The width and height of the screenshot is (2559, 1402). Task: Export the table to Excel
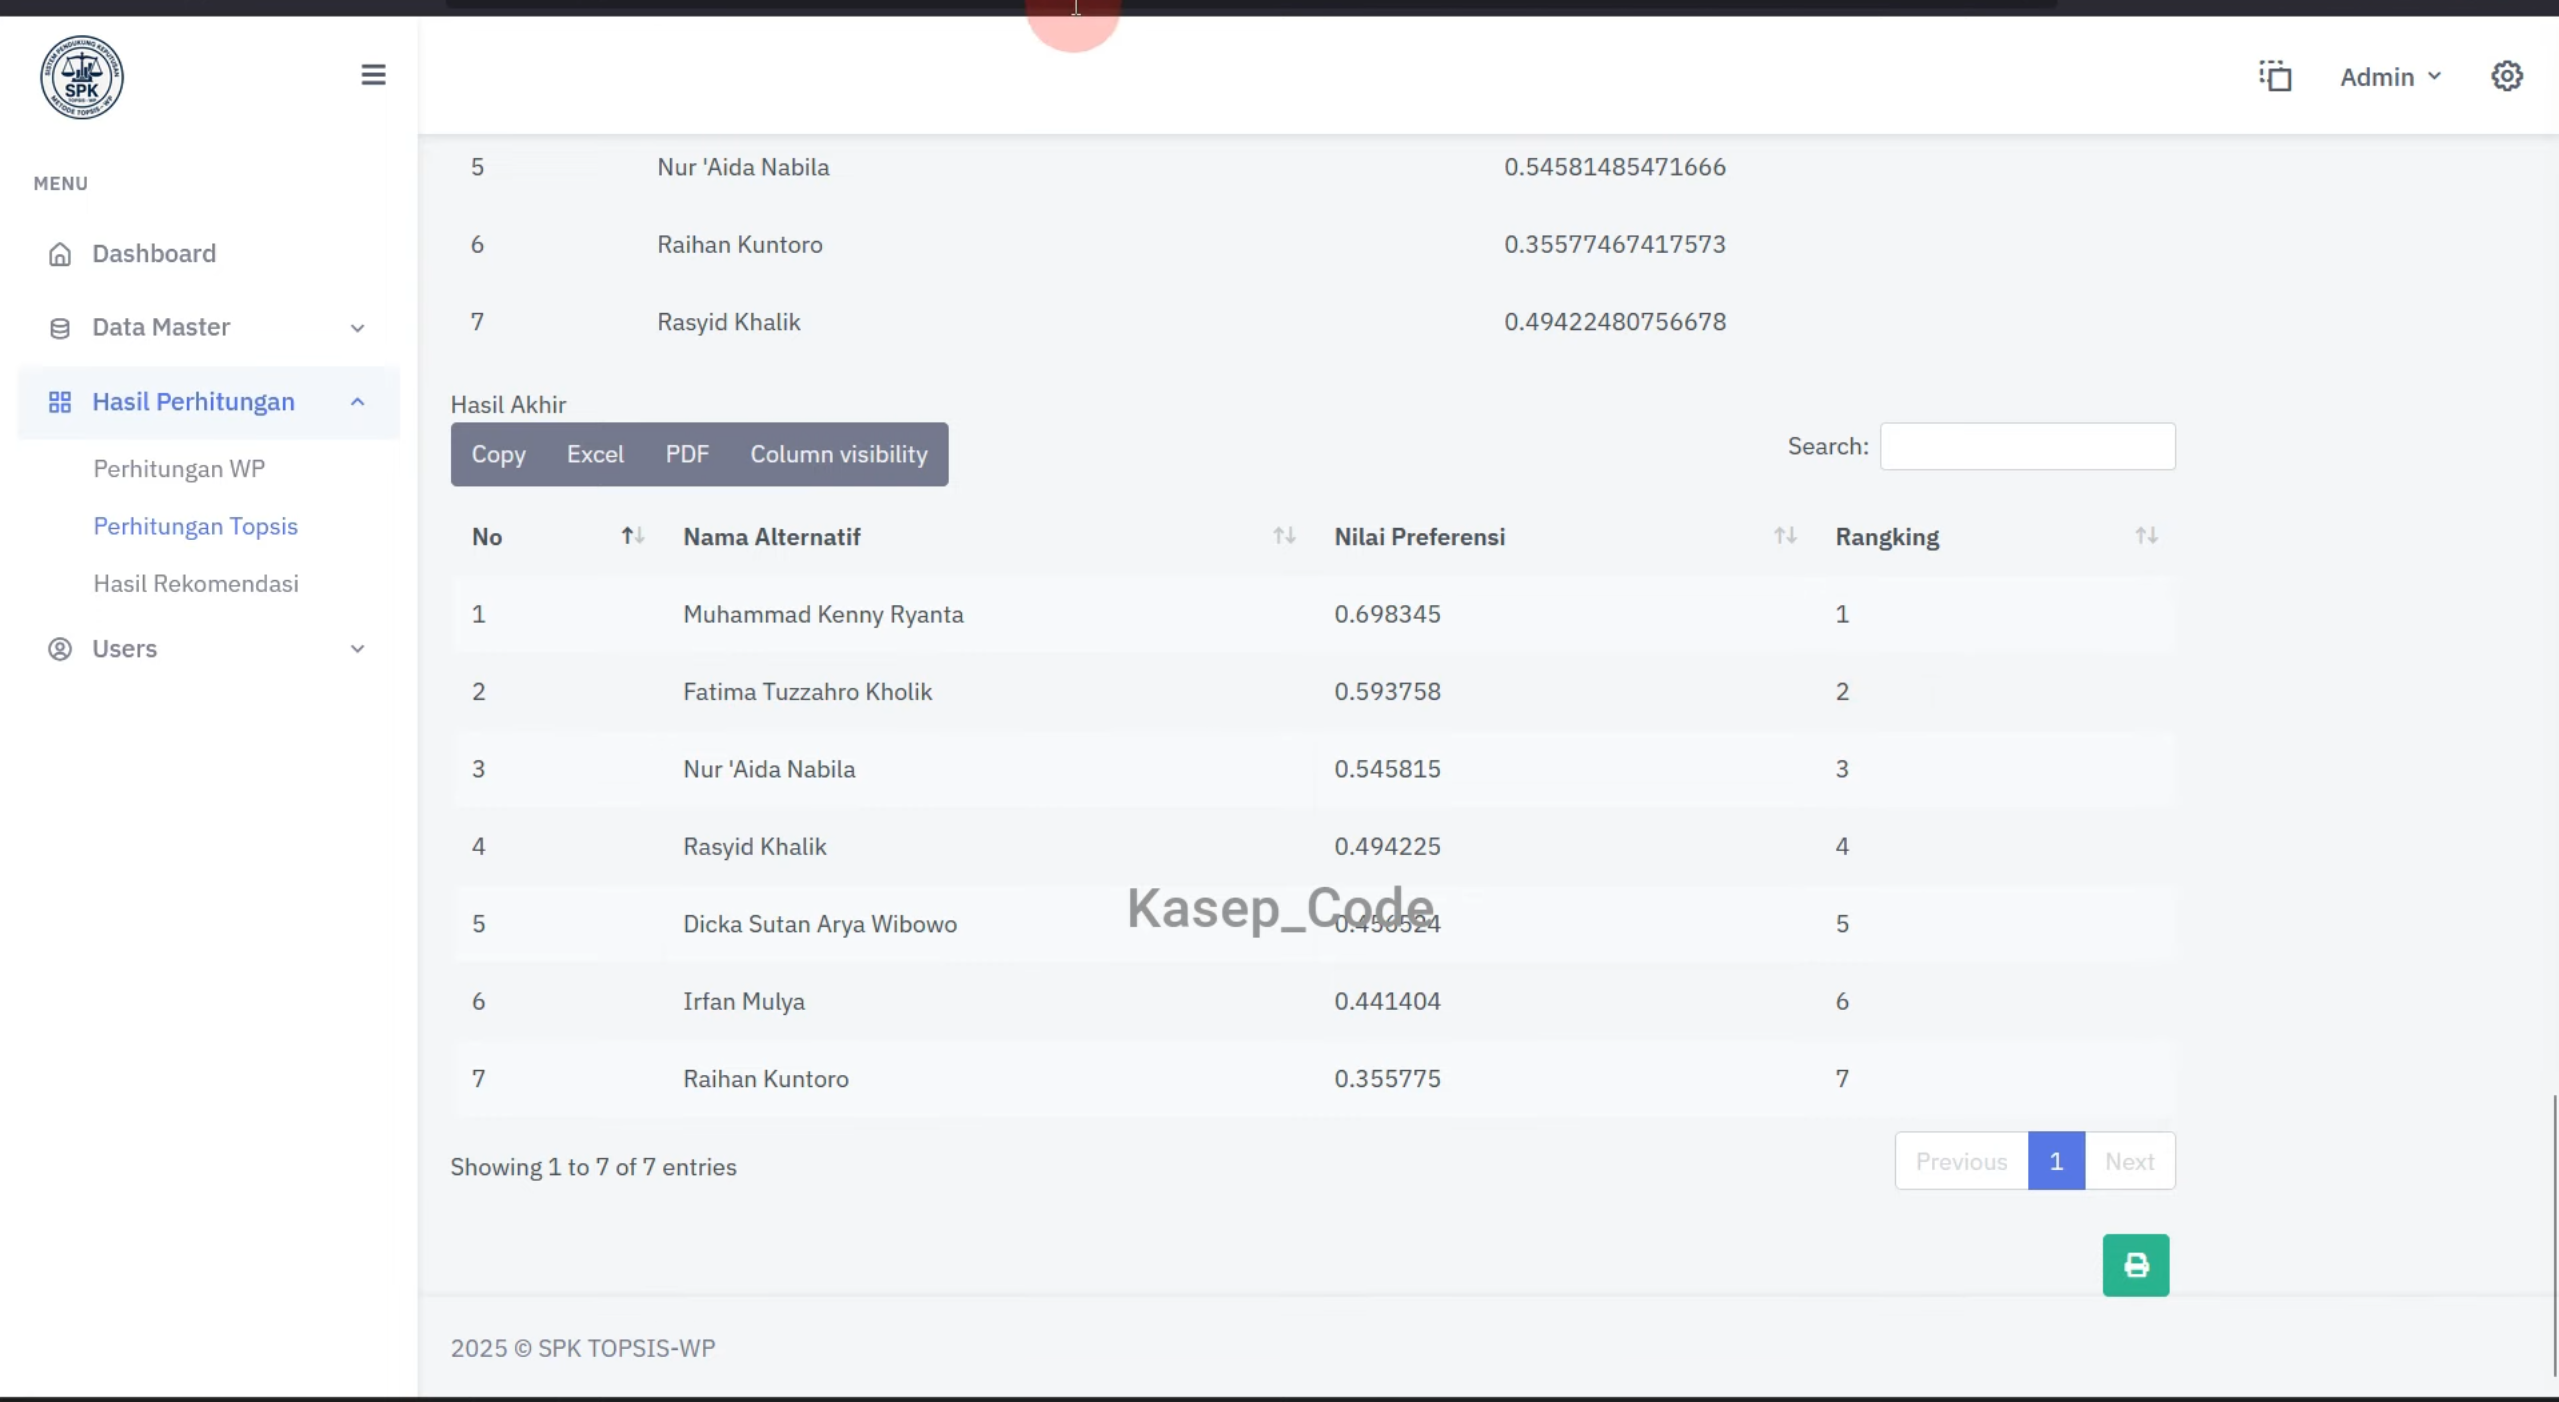[595, 454]
